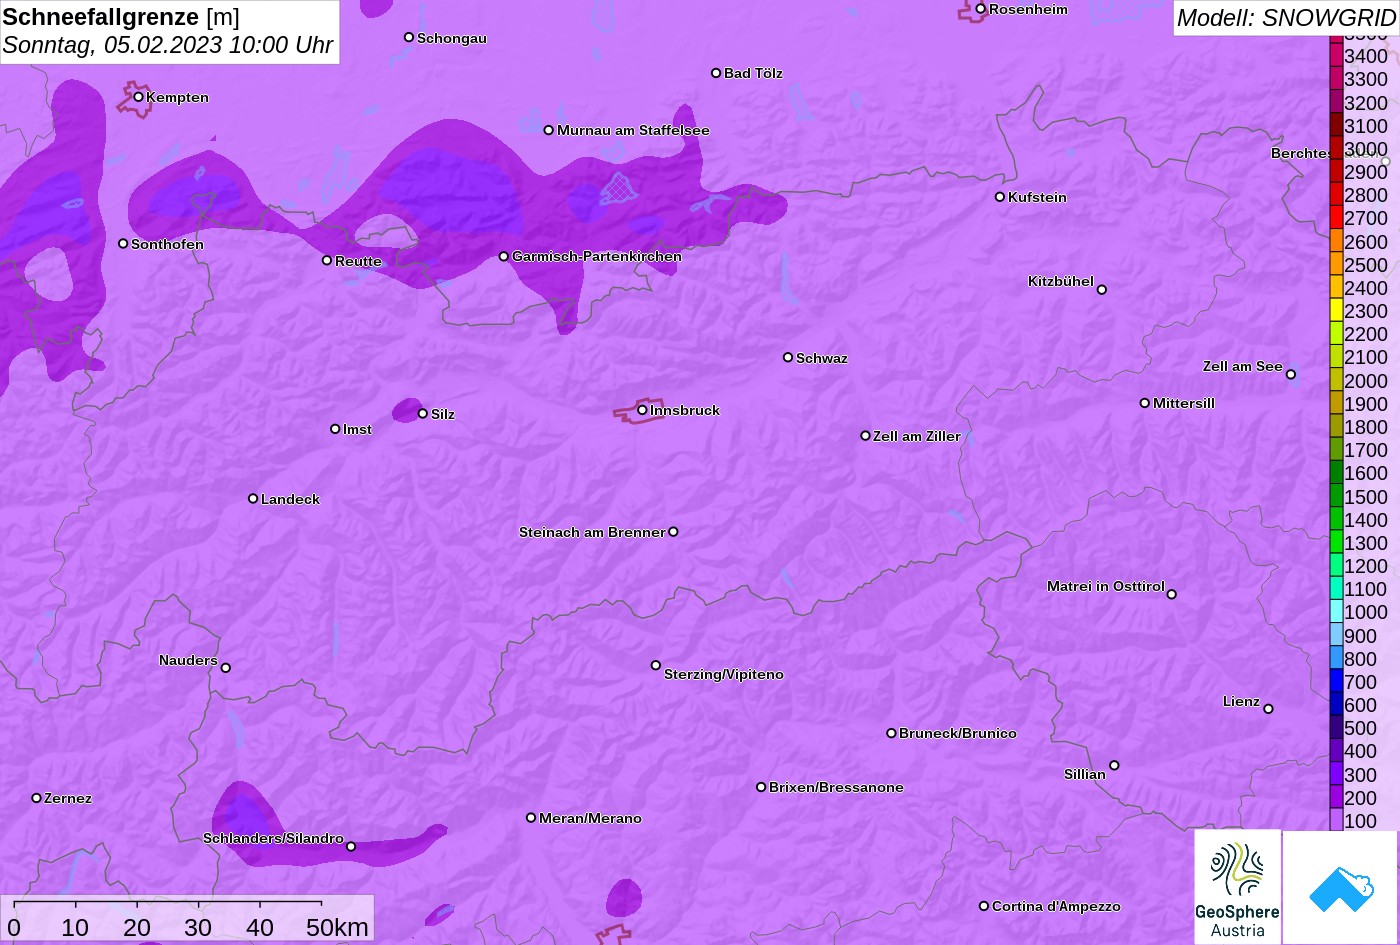The height and width of the screenshot is (945, 1400).
Task: Click the '1500' legend value
Action: click(x=1366, y=497)
